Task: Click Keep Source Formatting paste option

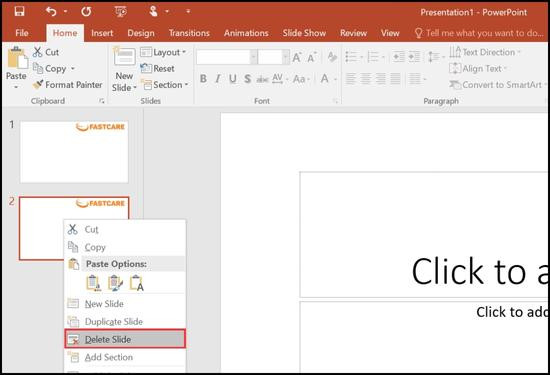Action: tap(115, 283)
